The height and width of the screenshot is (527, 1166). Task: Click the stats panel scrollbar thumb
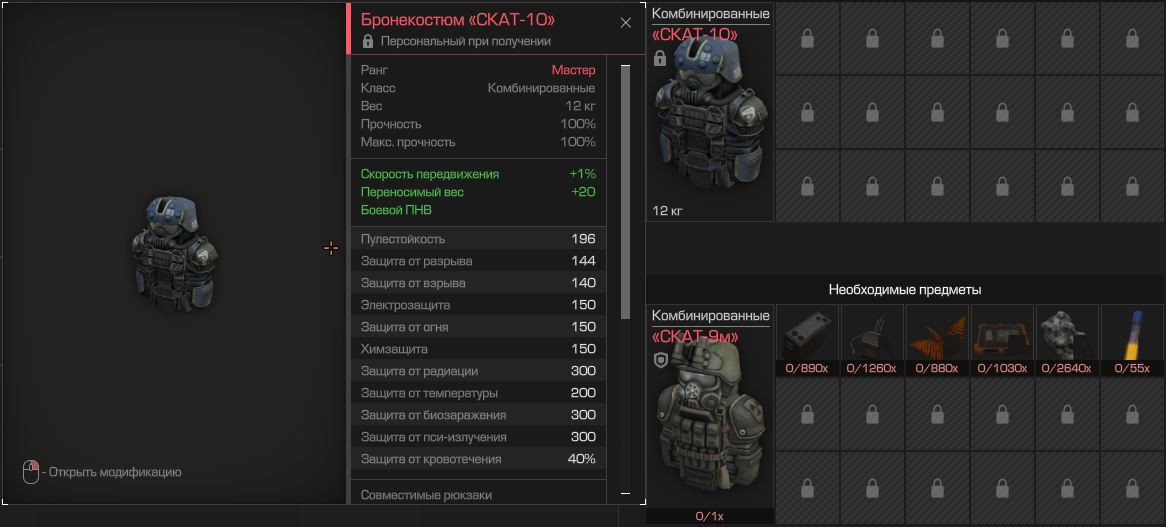pos(625,192)
